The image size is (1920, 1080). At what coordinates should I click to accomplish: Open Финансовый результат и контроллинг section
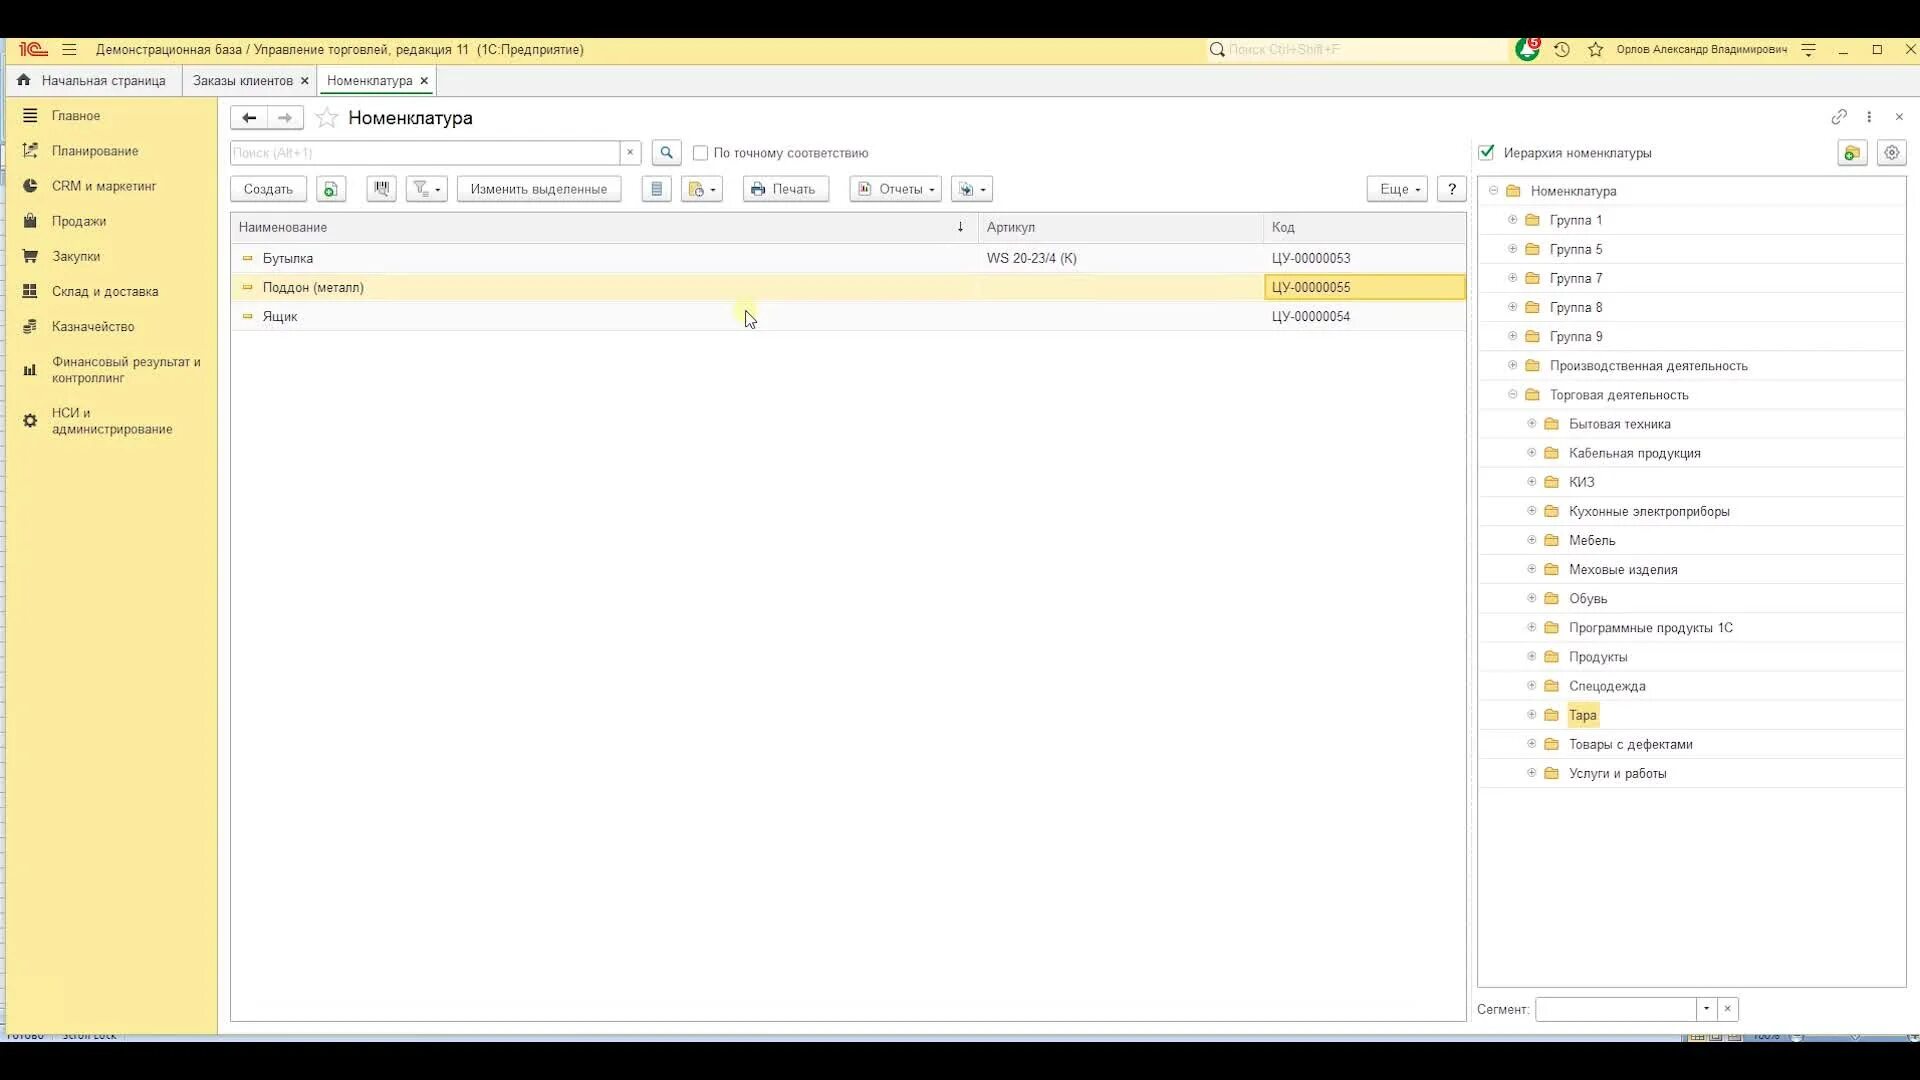click(126, 370)
